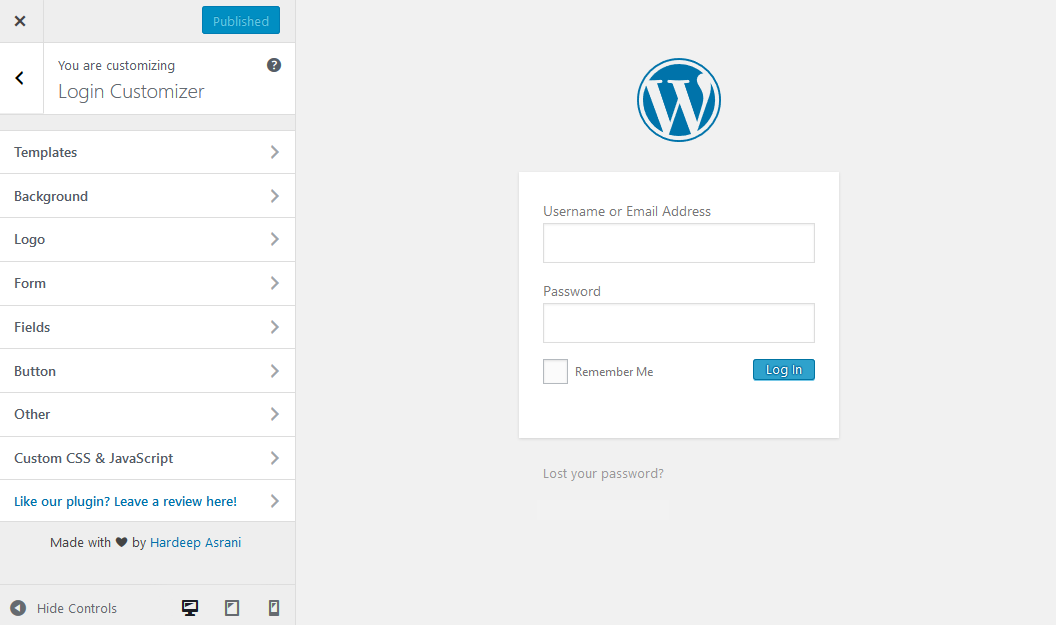1056x625 pixels.
Task: Open the Fields settings panel
Action: [x=148, y=327]
